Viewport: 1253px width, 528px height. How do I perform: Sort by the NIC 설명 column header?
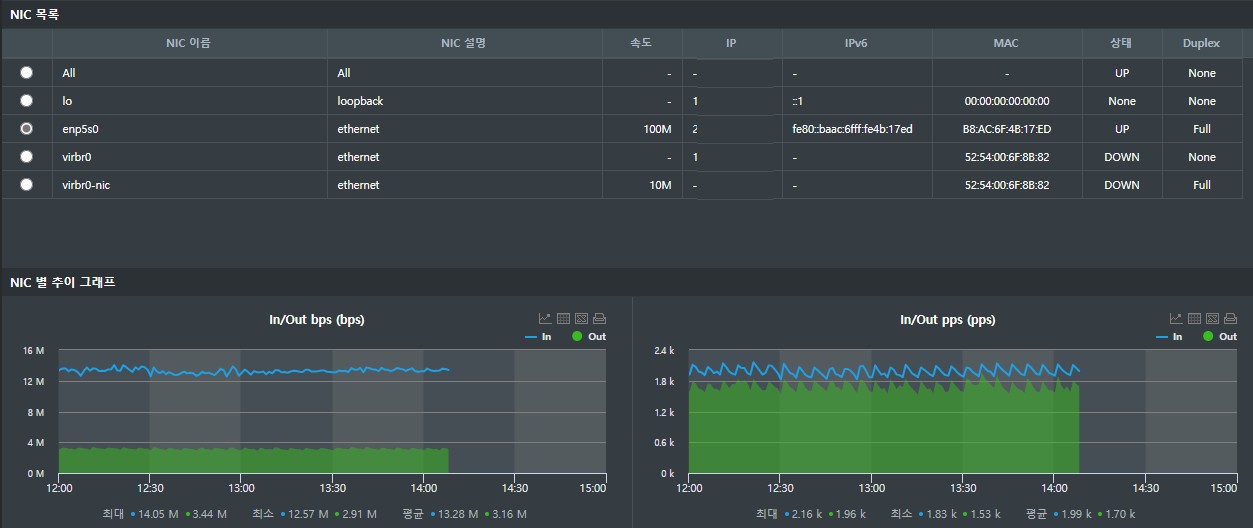coord(464,43)
